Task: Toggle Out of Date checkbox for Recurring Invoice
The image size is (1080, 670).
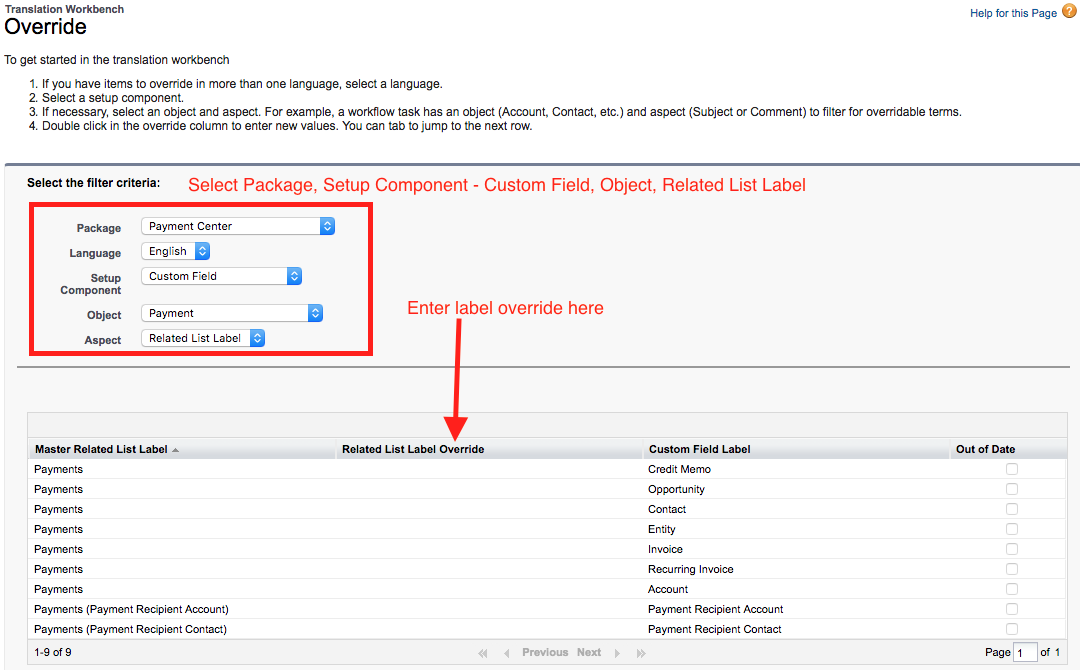Action: click(1011, 569)
